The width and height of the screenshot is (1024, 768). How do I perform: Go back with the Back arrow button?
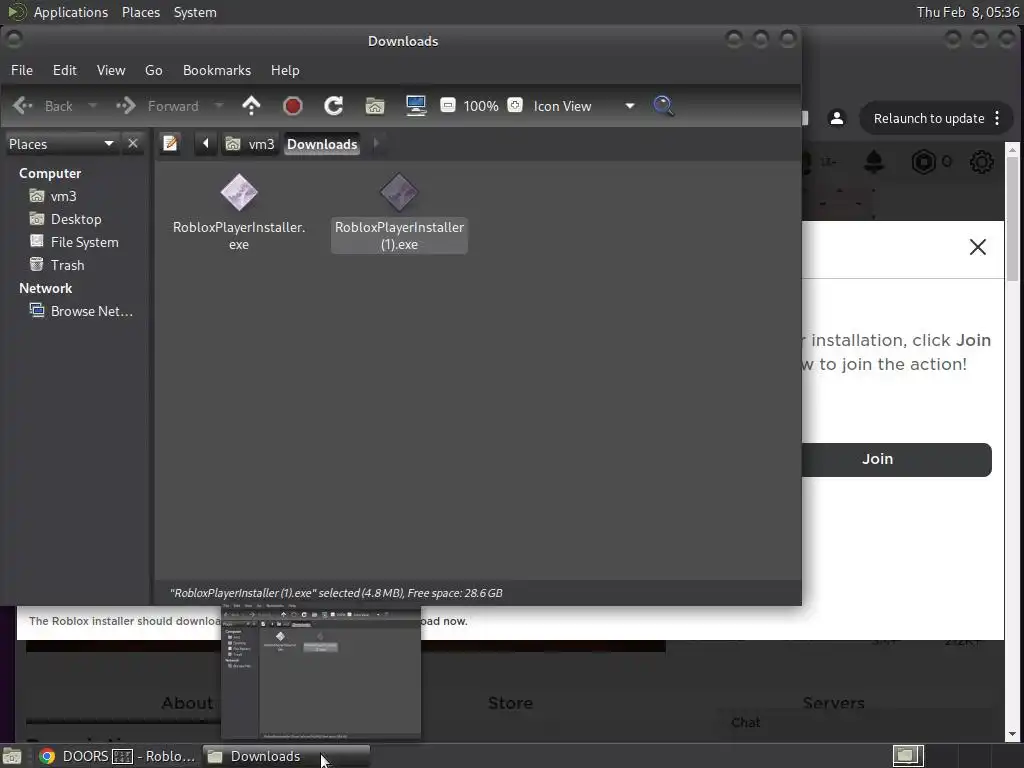[x=42, y=106]
